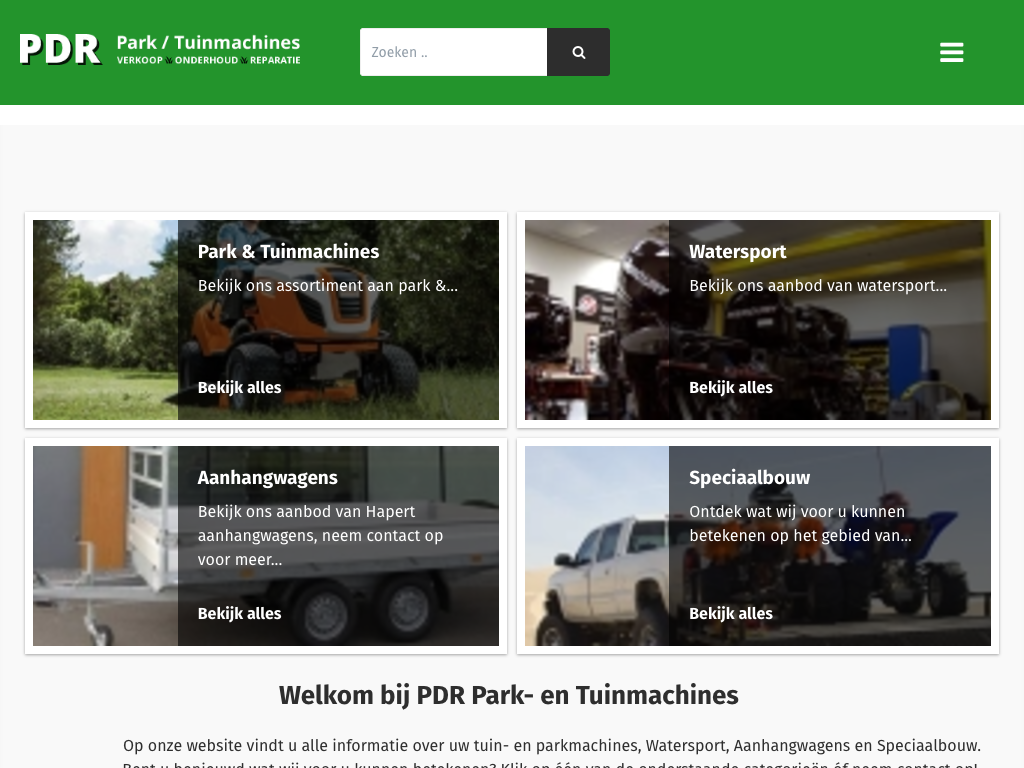Viewport: 1024px width, 768px height.
Task: Click Bekijk alles under Park & Tuinmachines
Action: [240, 387]
